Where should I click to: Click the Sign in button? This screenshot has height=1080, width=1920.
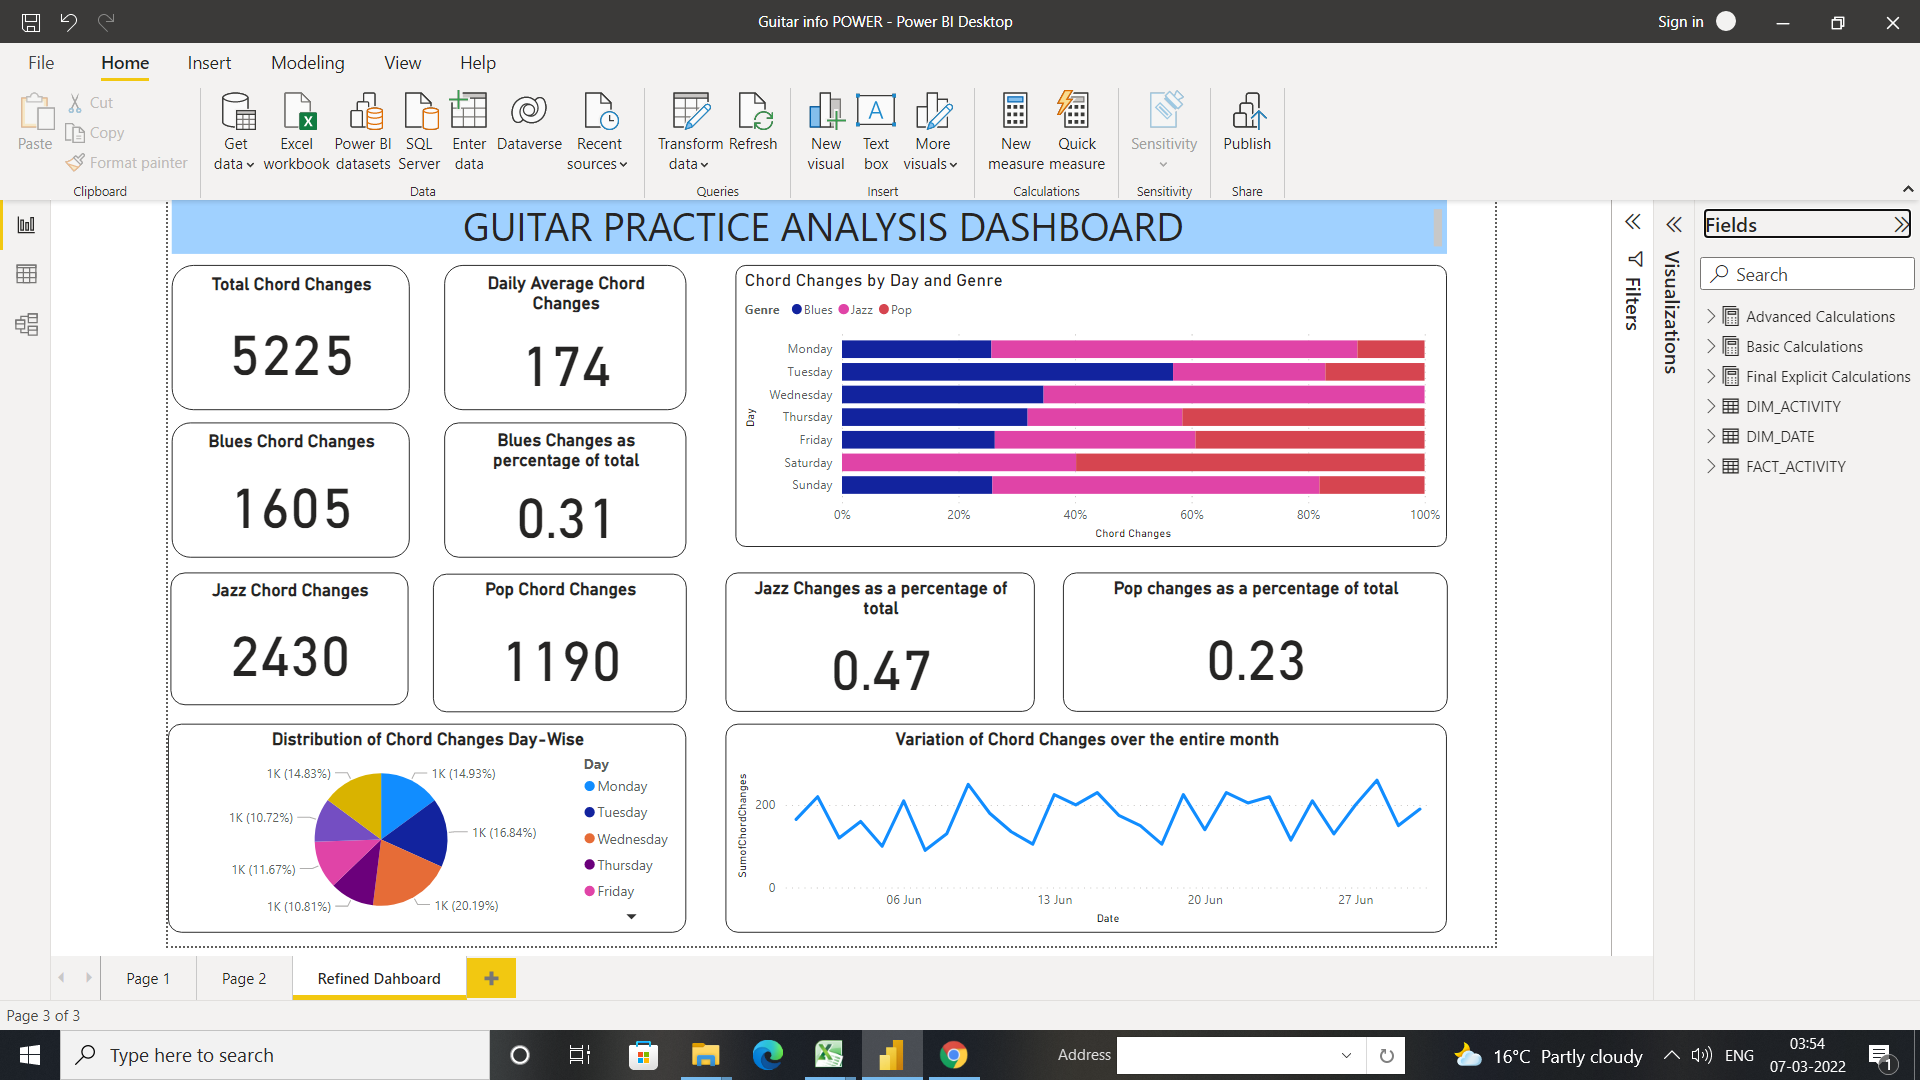pos(1680,21)
